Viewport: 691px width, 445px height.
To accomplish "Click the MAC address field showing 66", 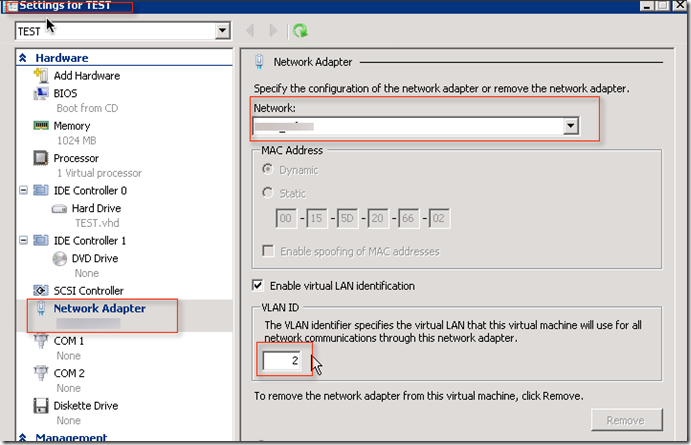I will 408,218.
